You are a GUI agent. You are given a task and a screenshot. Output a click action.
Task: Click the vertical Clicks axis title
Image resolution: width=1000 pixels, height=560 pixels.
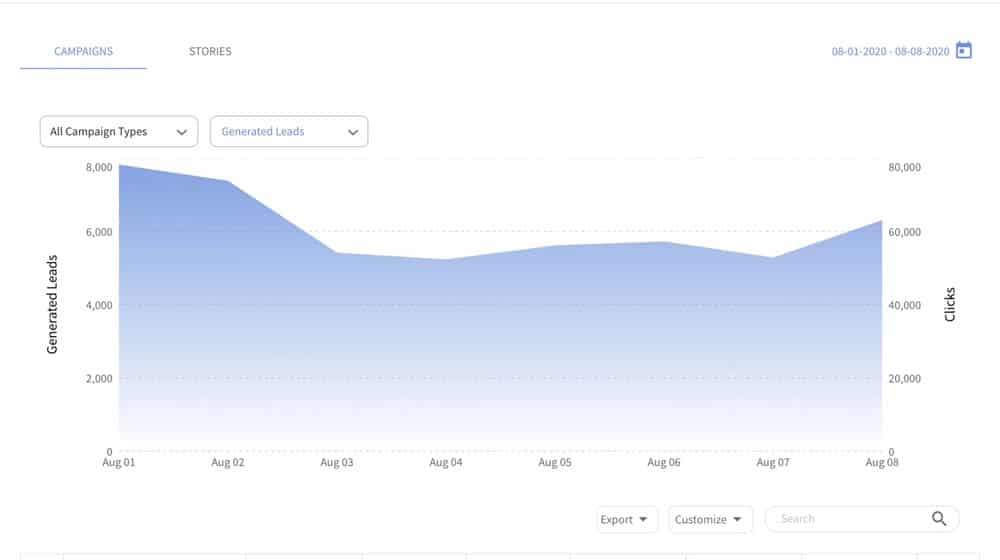click(x=950, y=305)
